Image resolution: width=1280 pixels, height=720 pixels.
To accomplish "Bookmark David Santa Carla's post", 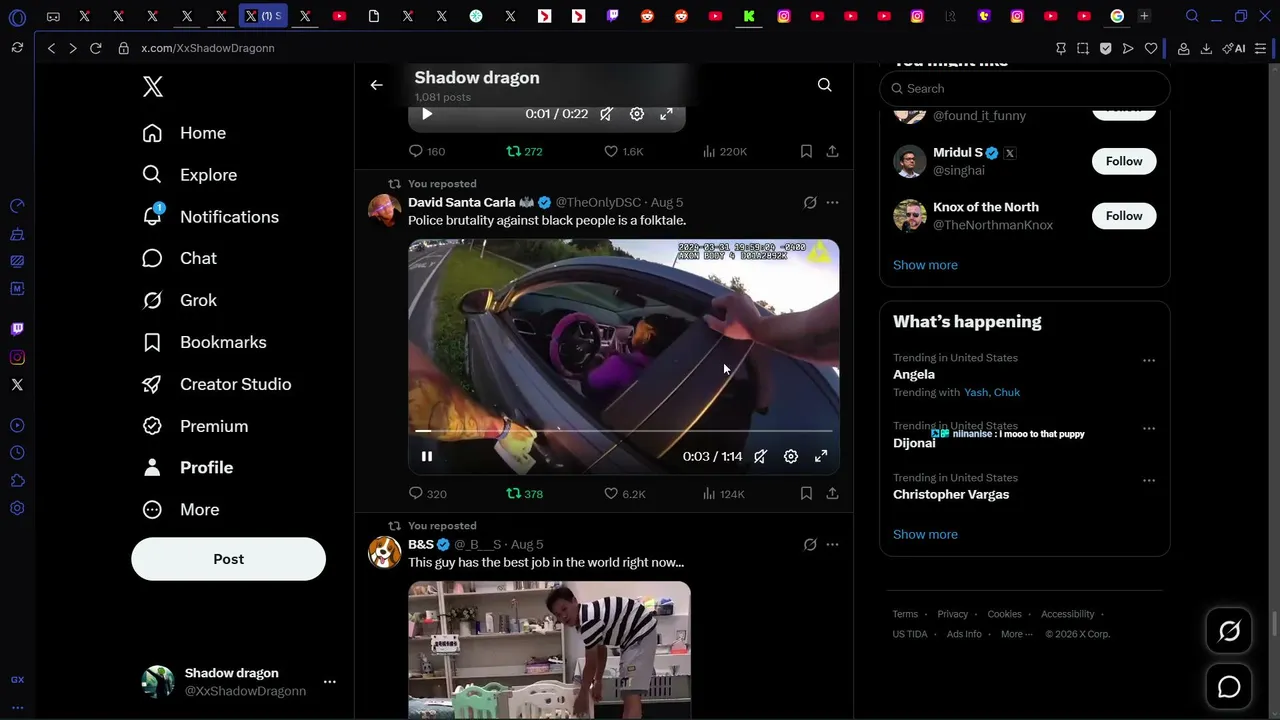I will point(806,493).
